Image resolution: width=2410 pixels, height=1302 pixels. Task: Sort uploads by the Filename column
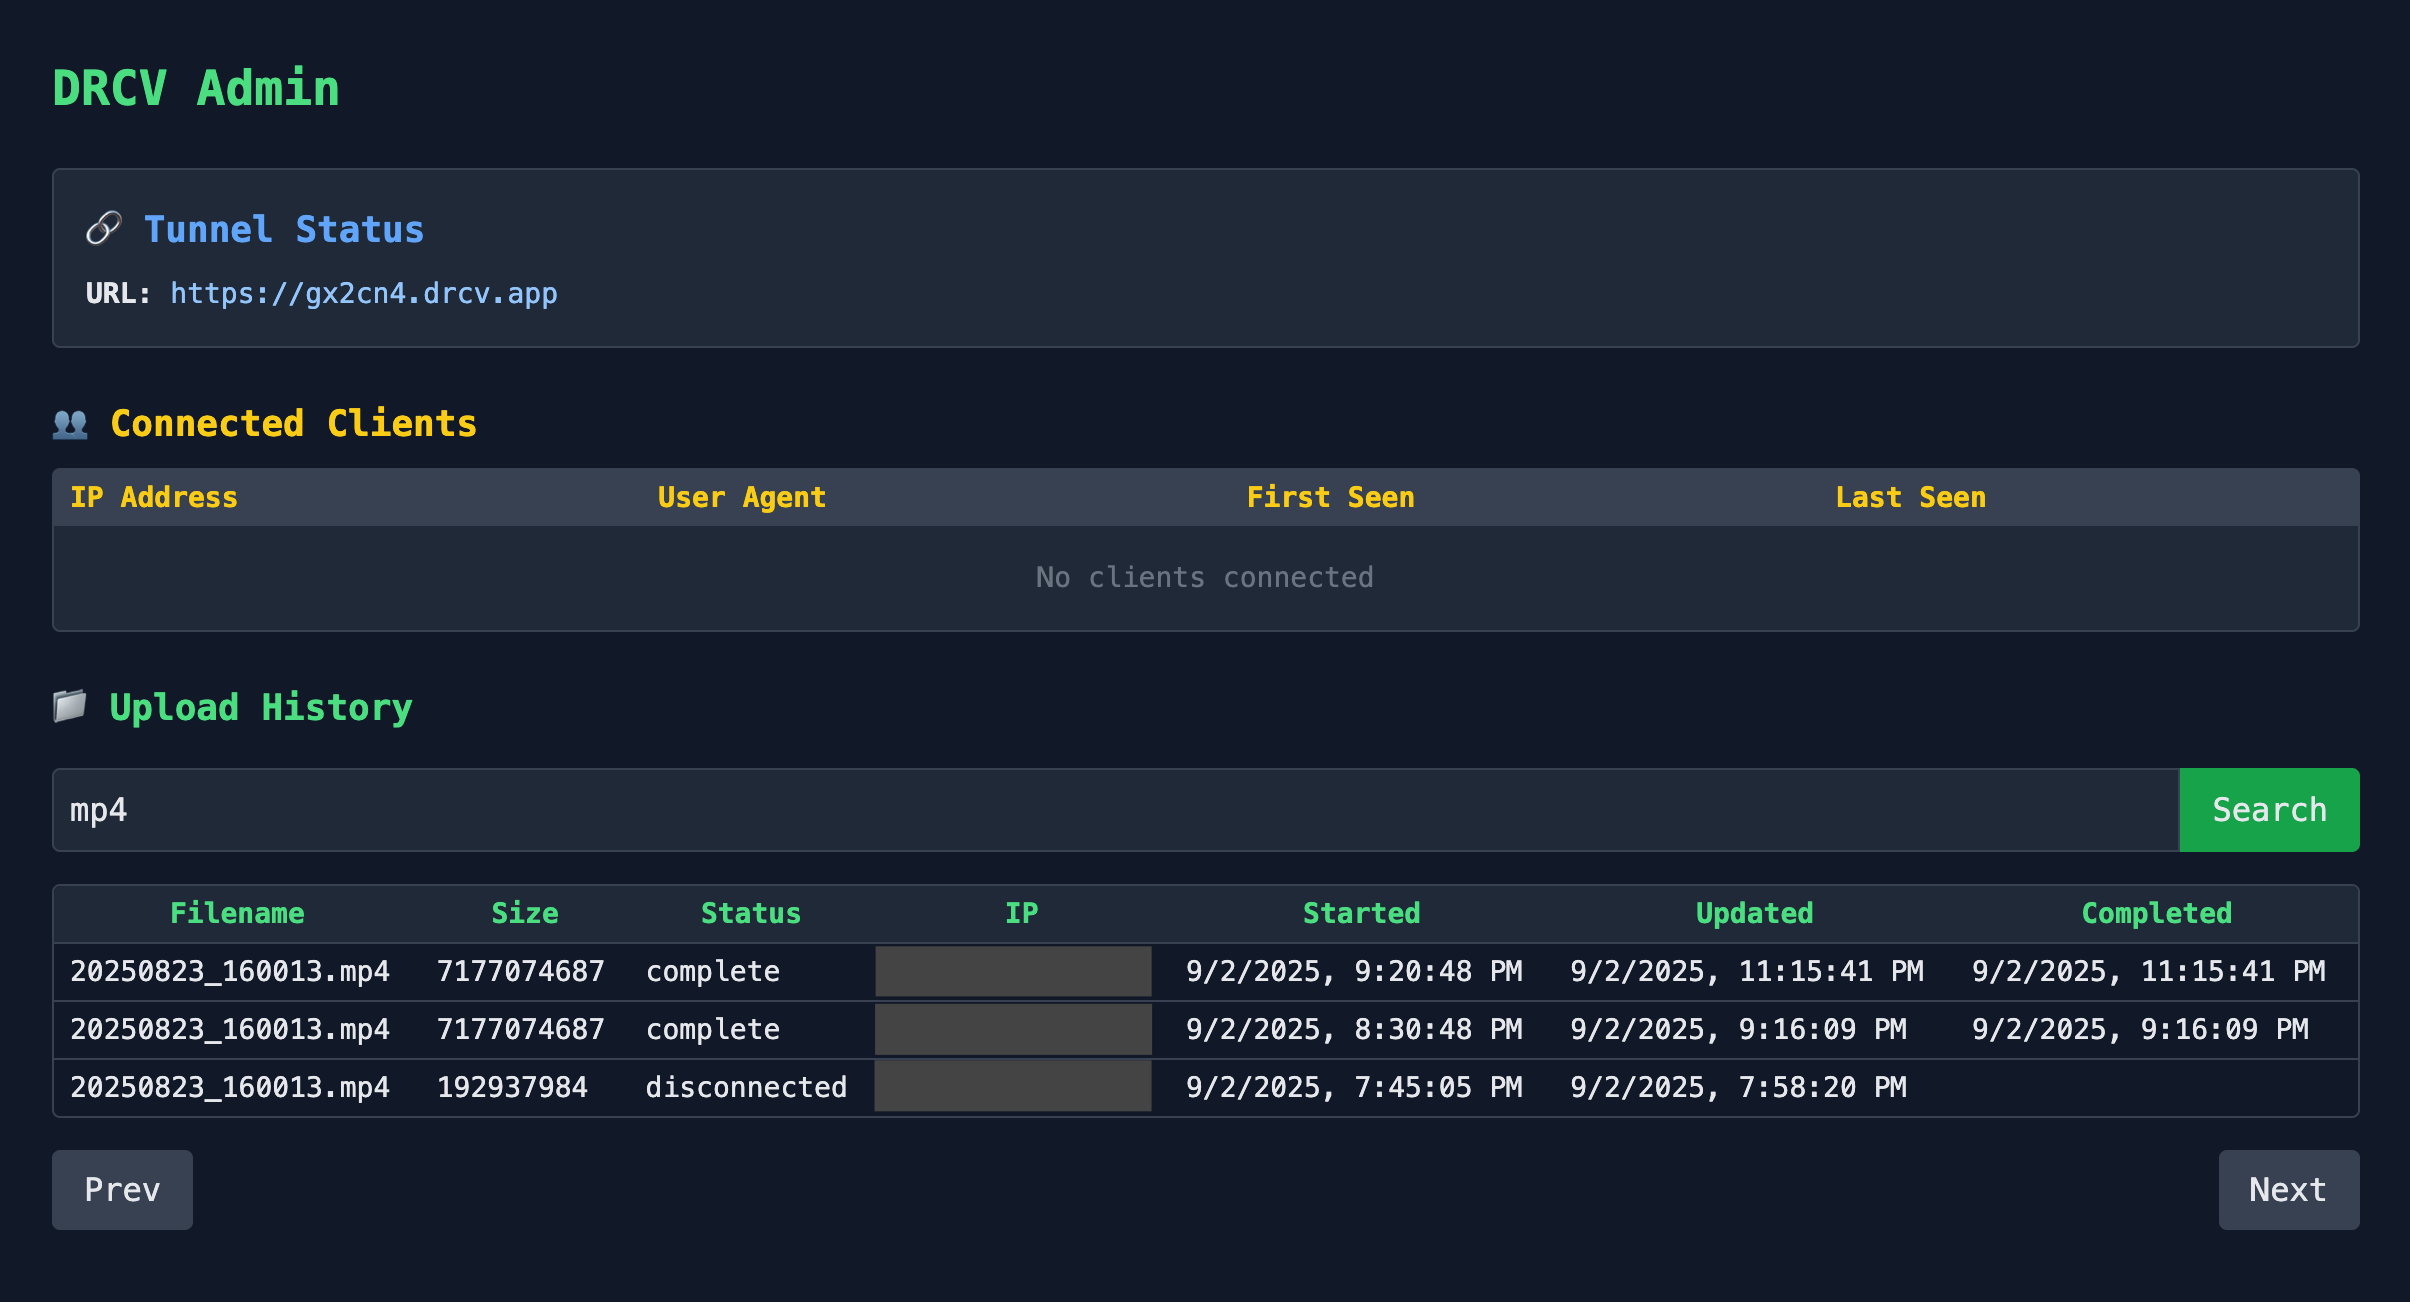tap(237, 913)
